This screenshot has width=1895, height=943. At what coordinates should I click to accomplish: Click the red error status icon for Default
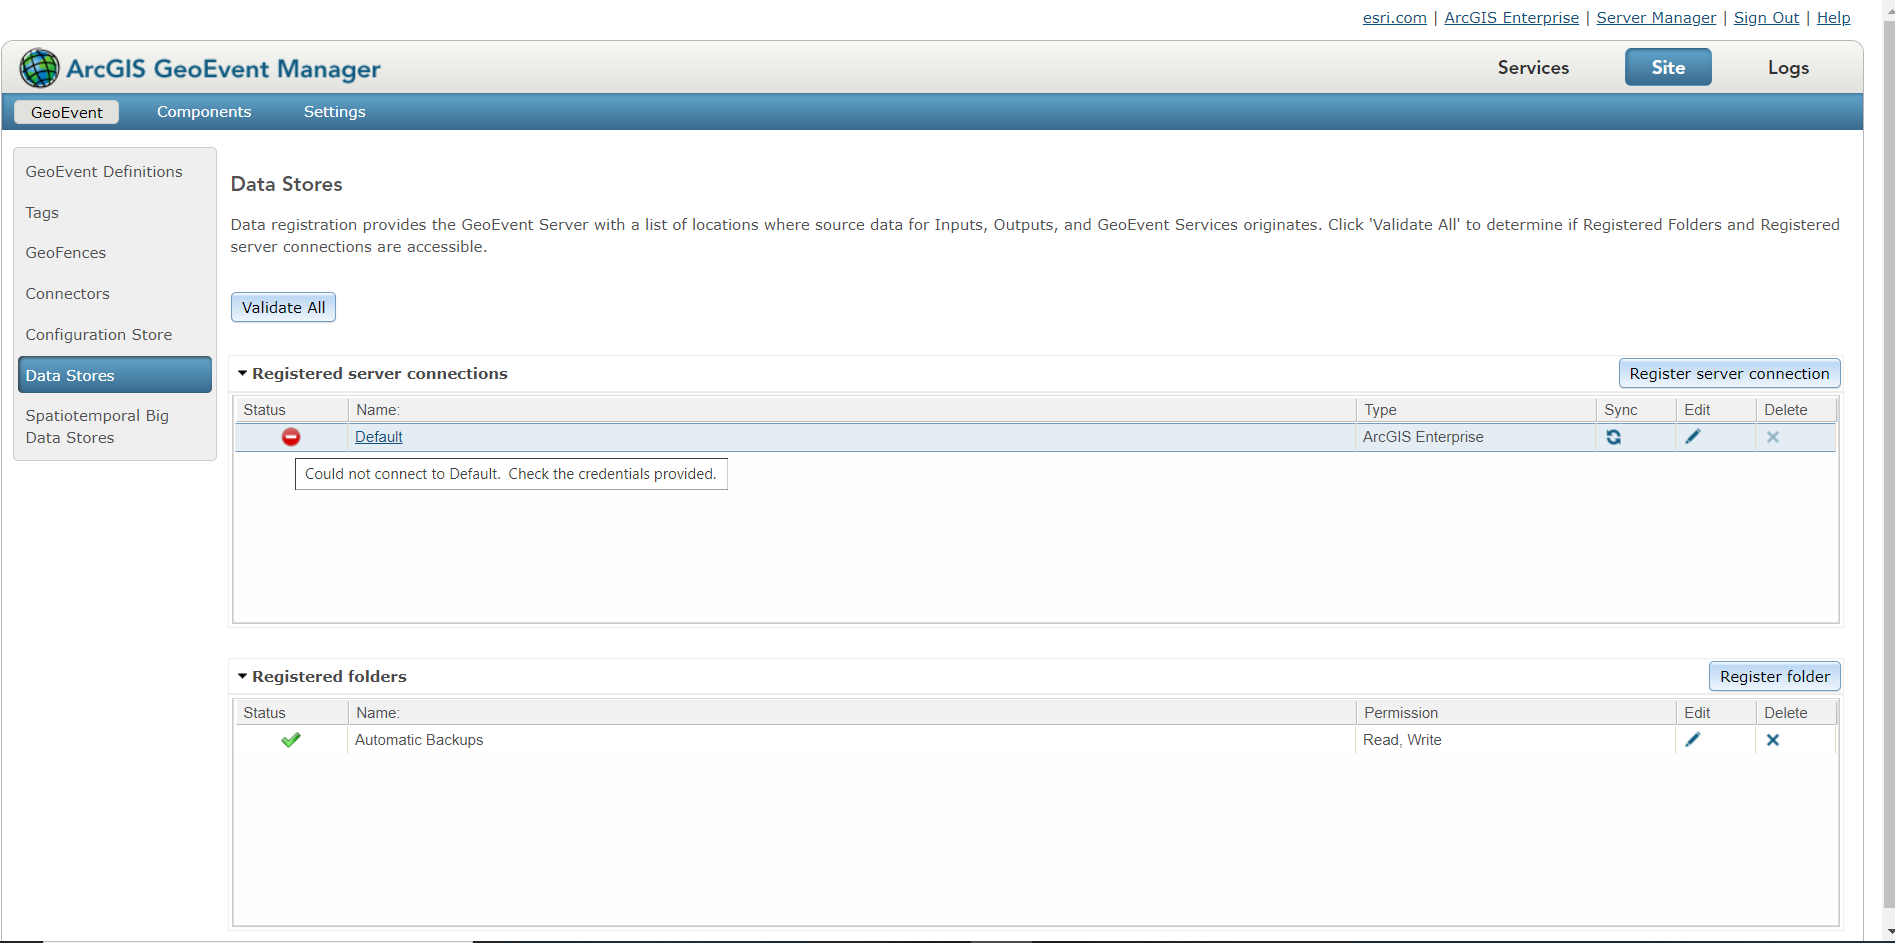[291, 437]
